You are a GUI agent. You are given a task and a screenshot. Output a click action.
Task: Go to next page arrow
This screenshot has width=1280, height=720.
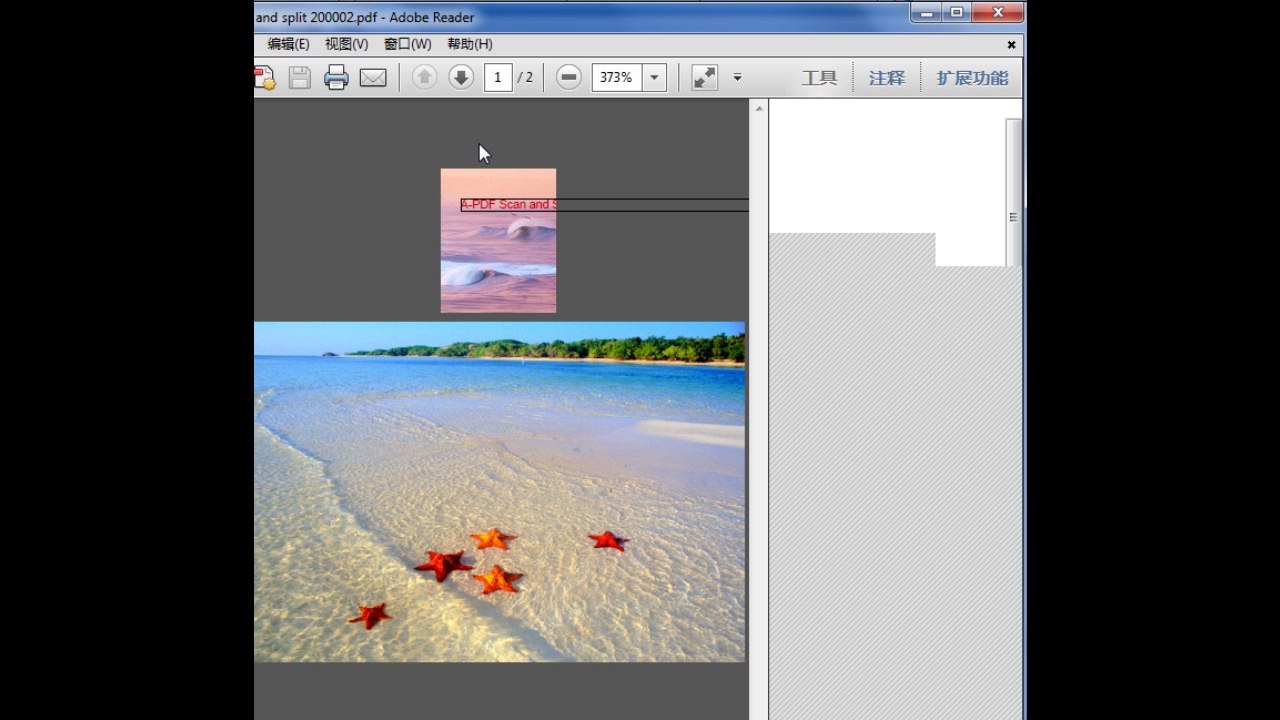461,77
